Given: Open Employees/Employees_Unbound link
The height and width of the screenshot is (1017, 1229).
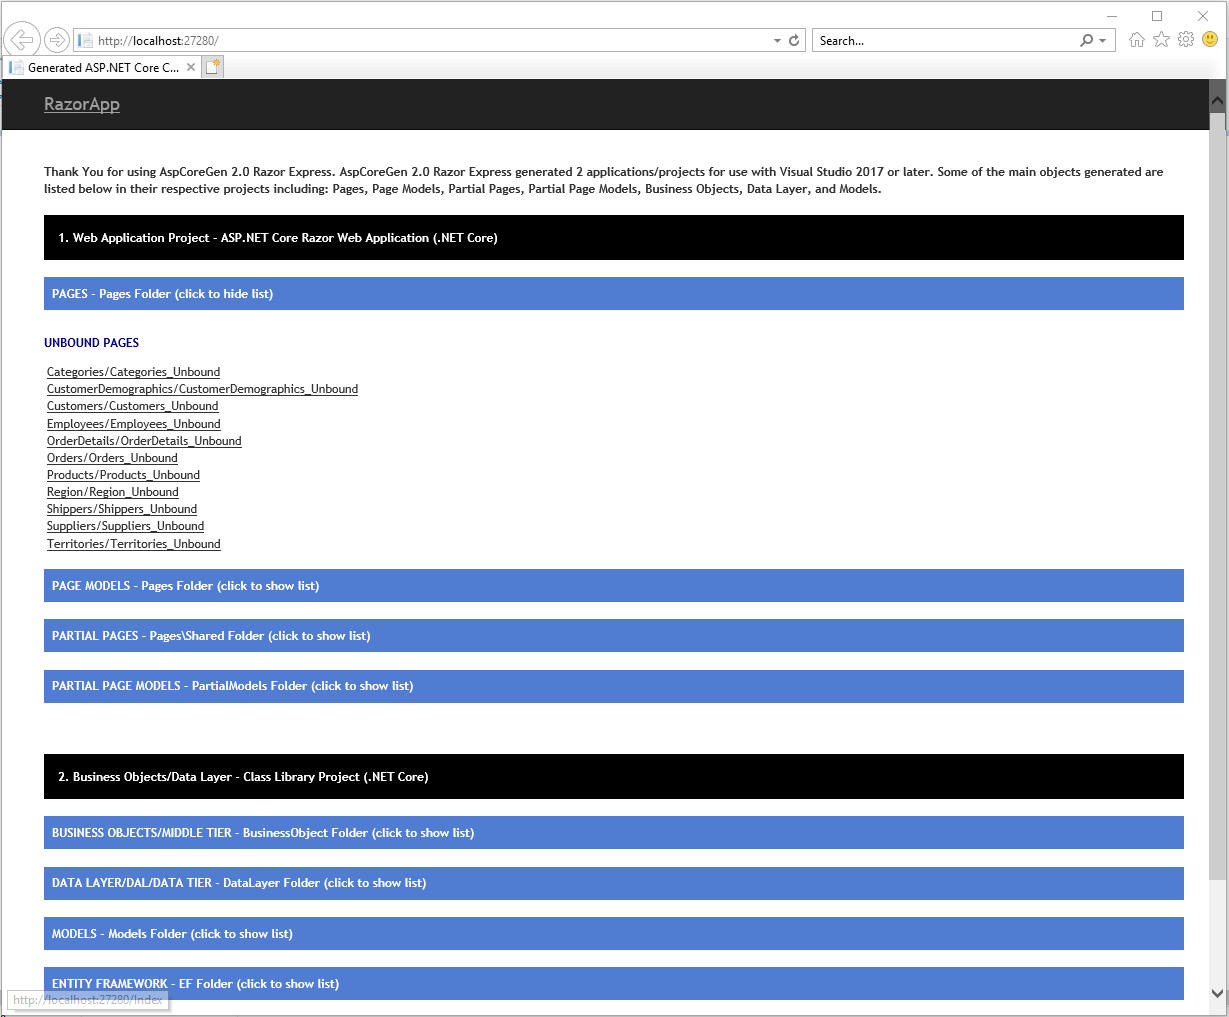Looking at the screenshot, I should click(x=133, y=424).
